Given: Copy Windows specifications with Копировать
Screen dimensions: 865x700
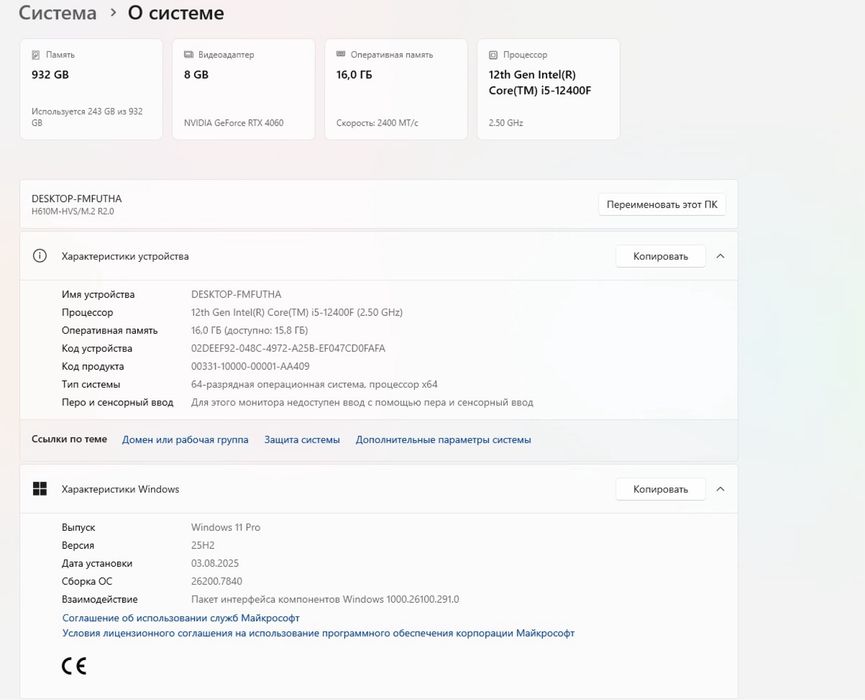Looking at the screenshot, I should pos(660,489).
